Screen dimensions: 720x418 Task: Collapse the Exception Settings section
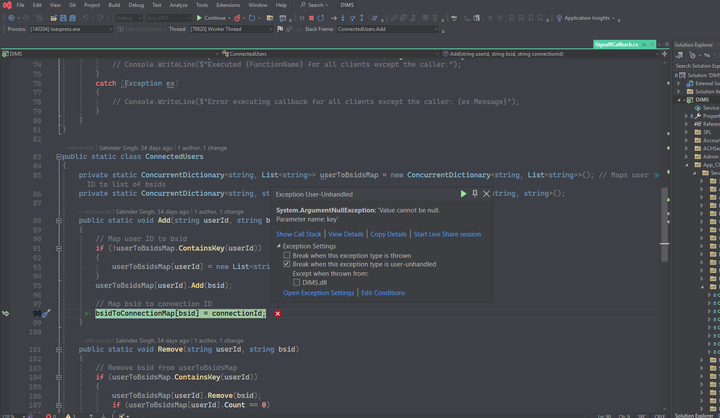tap(279, 246)
